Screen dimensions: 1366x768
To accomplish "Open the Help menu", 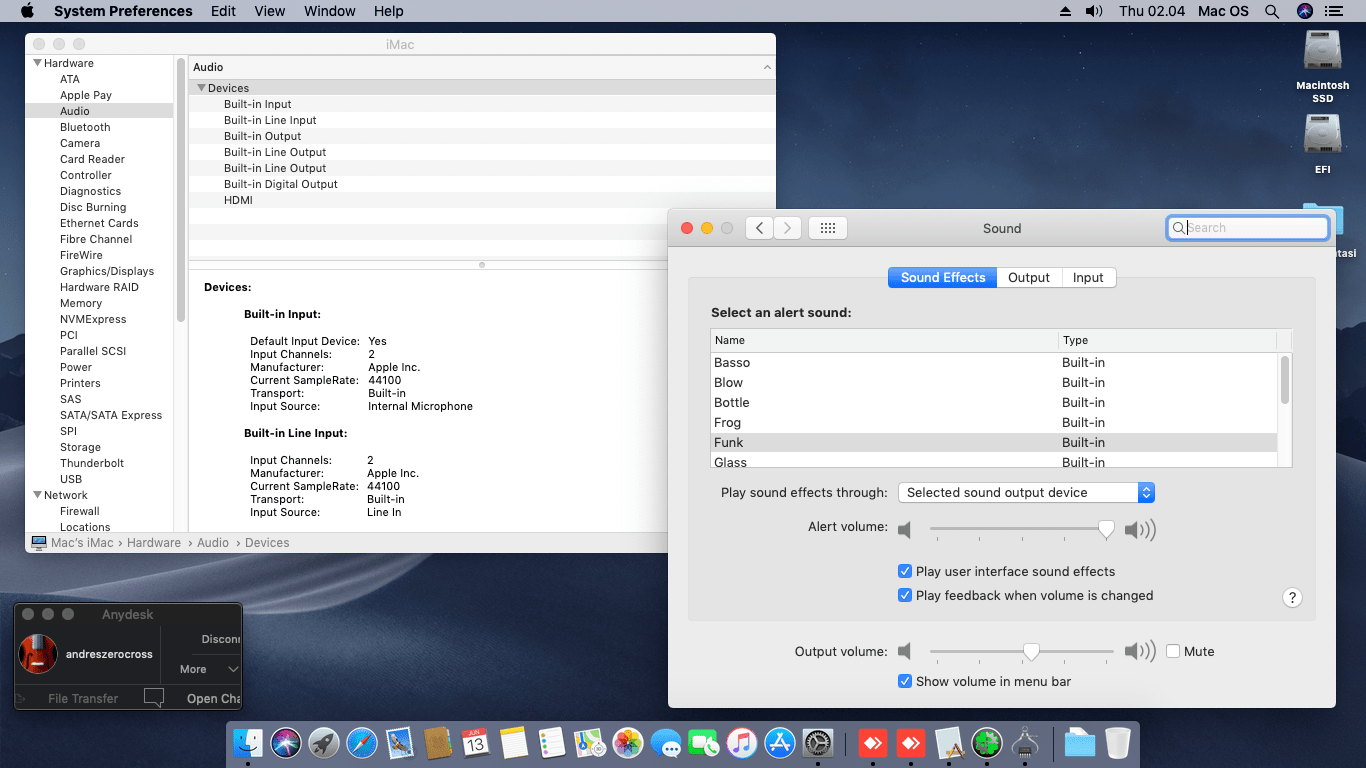I will tap(388, 11).
